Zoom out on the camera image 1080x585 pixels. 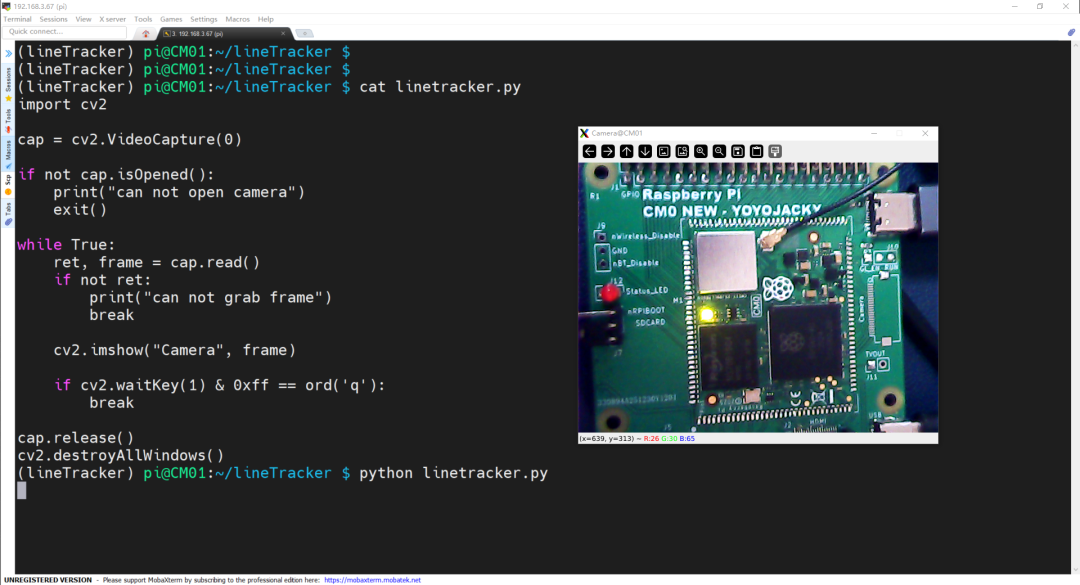coord(719,152)
